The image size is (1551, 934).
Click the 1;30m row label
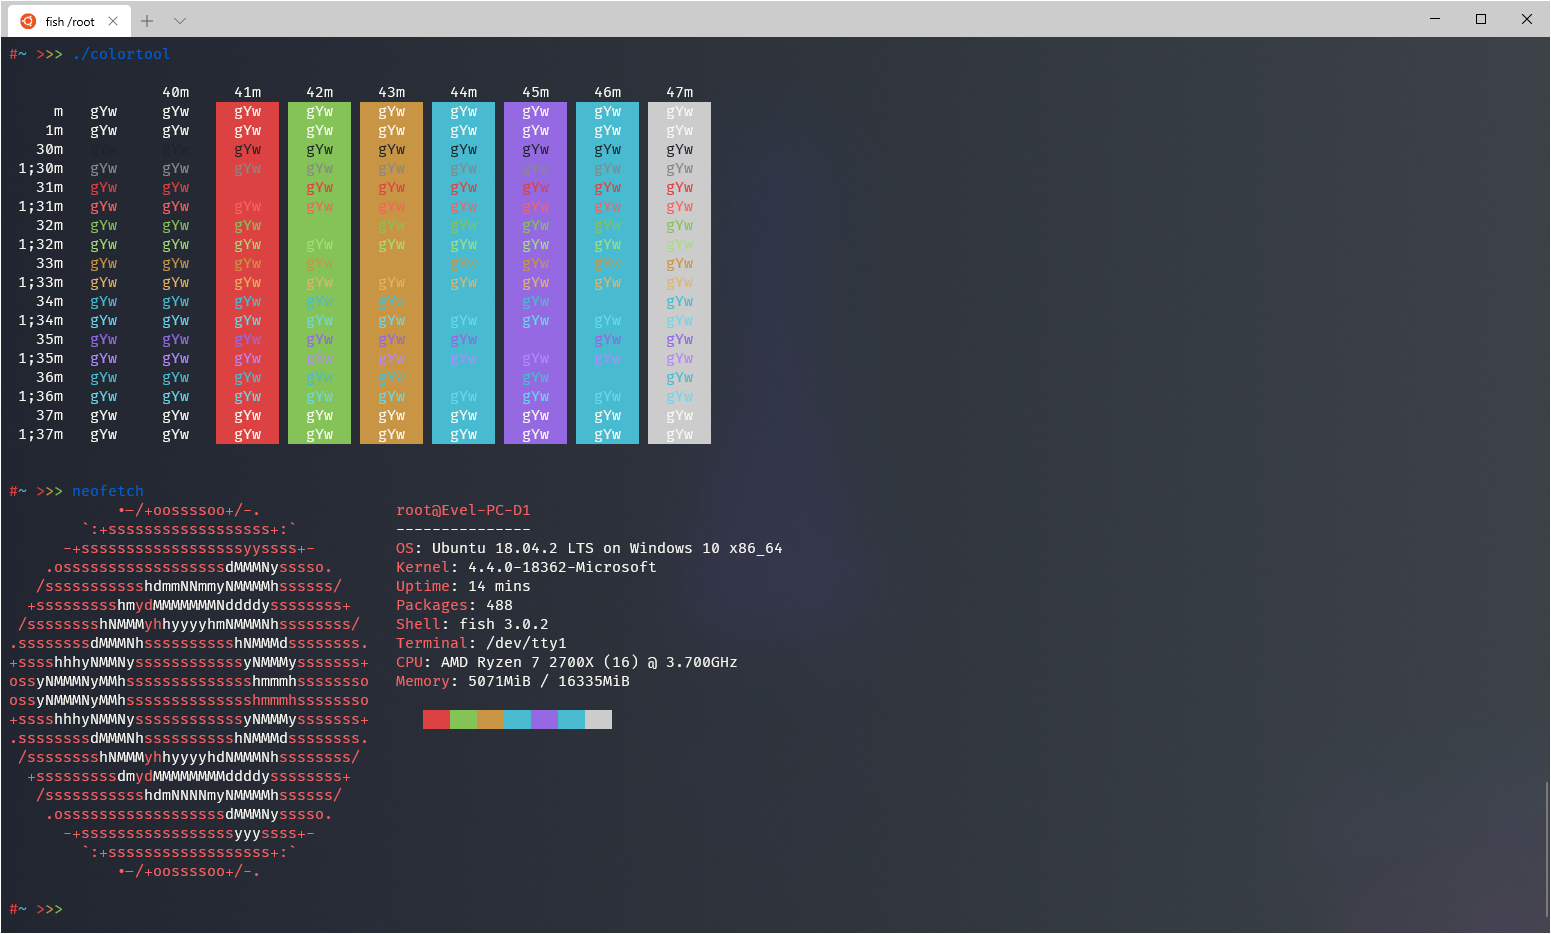coord(40,168)
